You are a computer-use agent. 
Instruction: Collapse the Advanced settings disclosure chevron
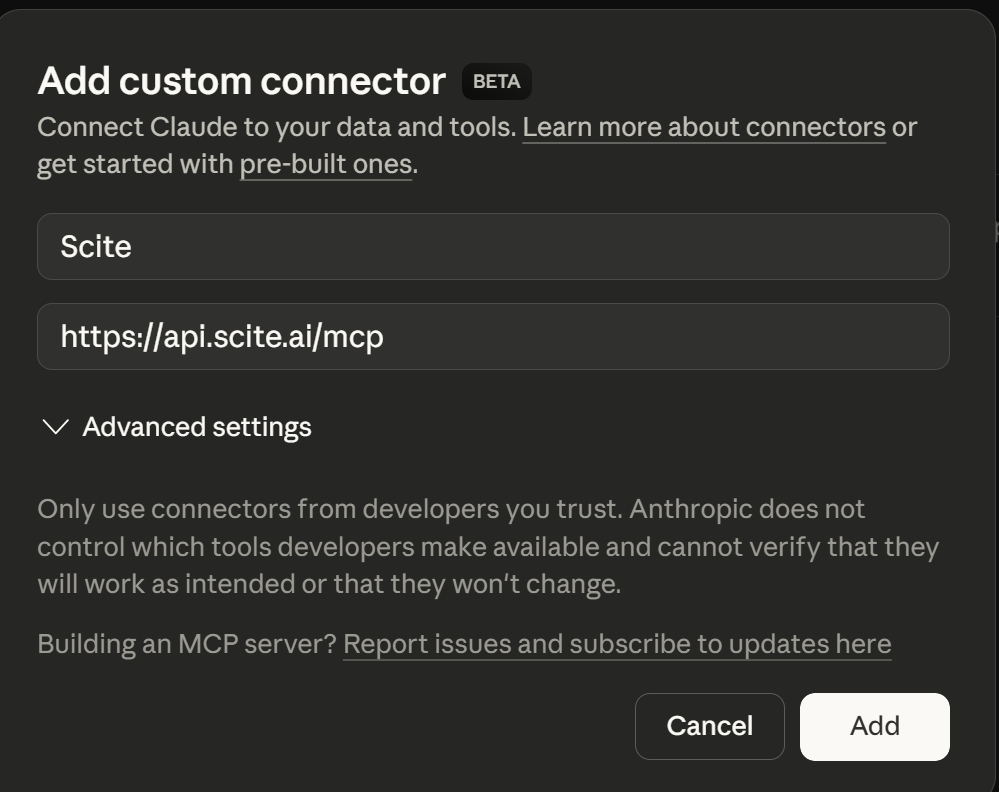(x=57, y=426)
